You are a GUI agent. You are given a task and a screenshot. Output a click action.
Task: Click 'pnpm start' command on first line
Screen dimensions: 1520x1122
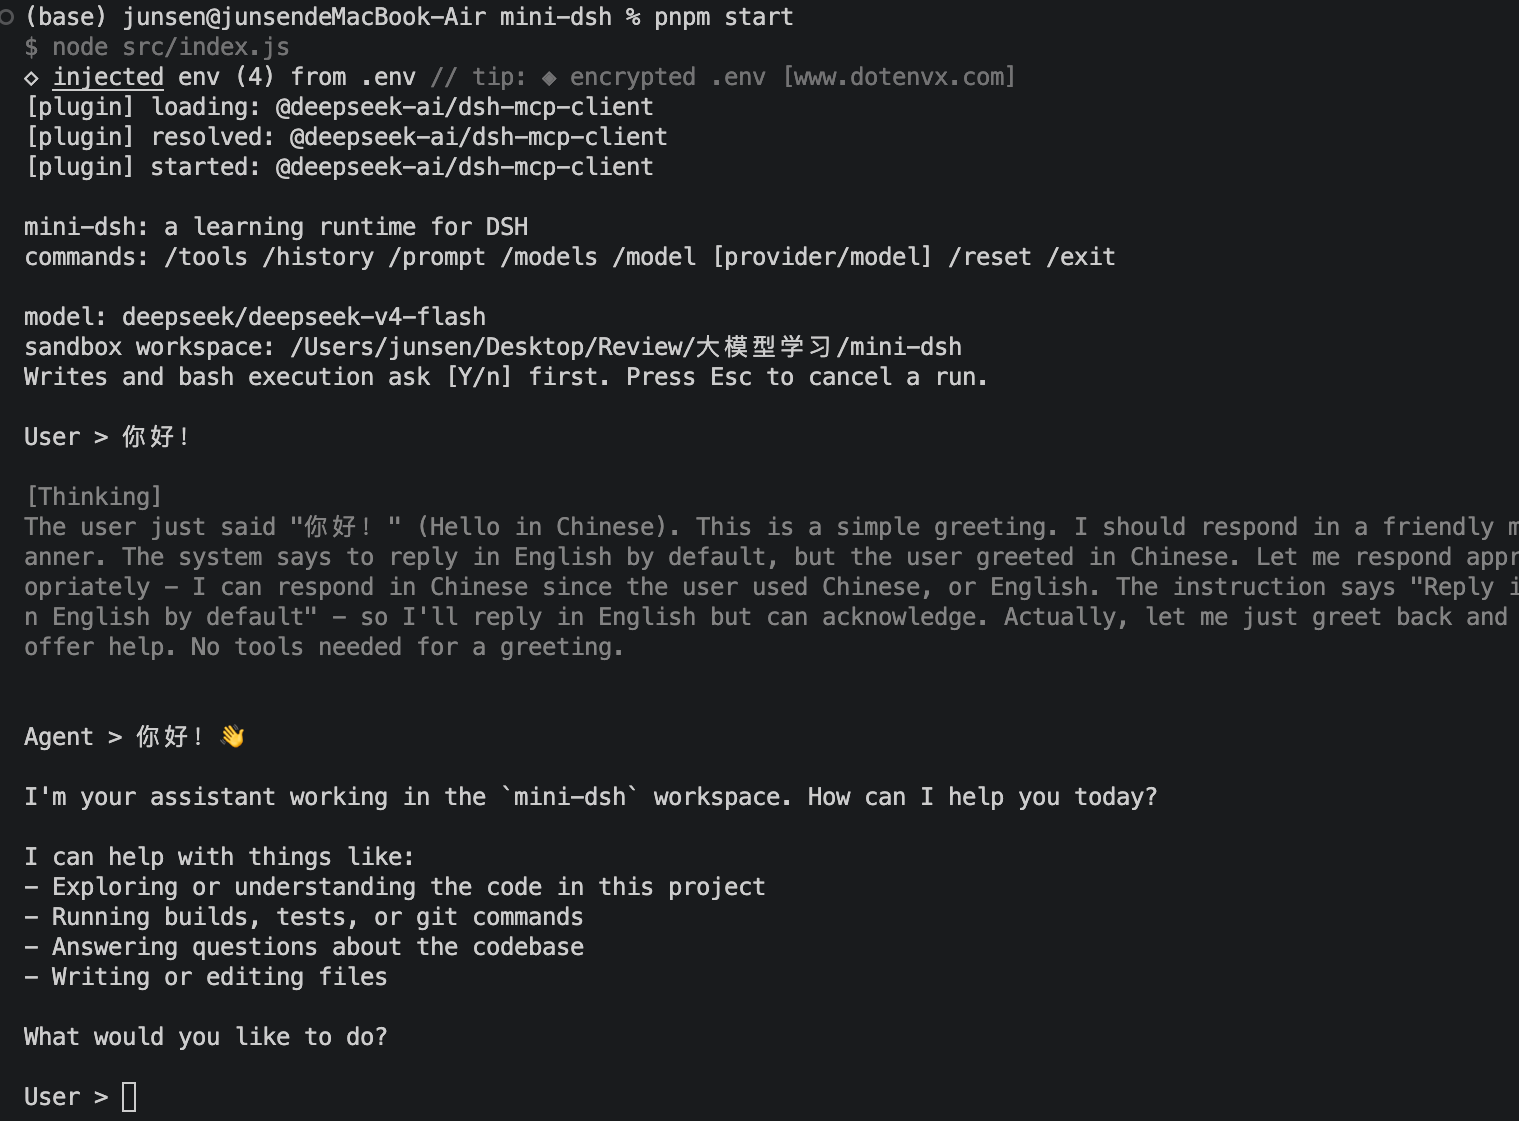[x=724, y=17]
